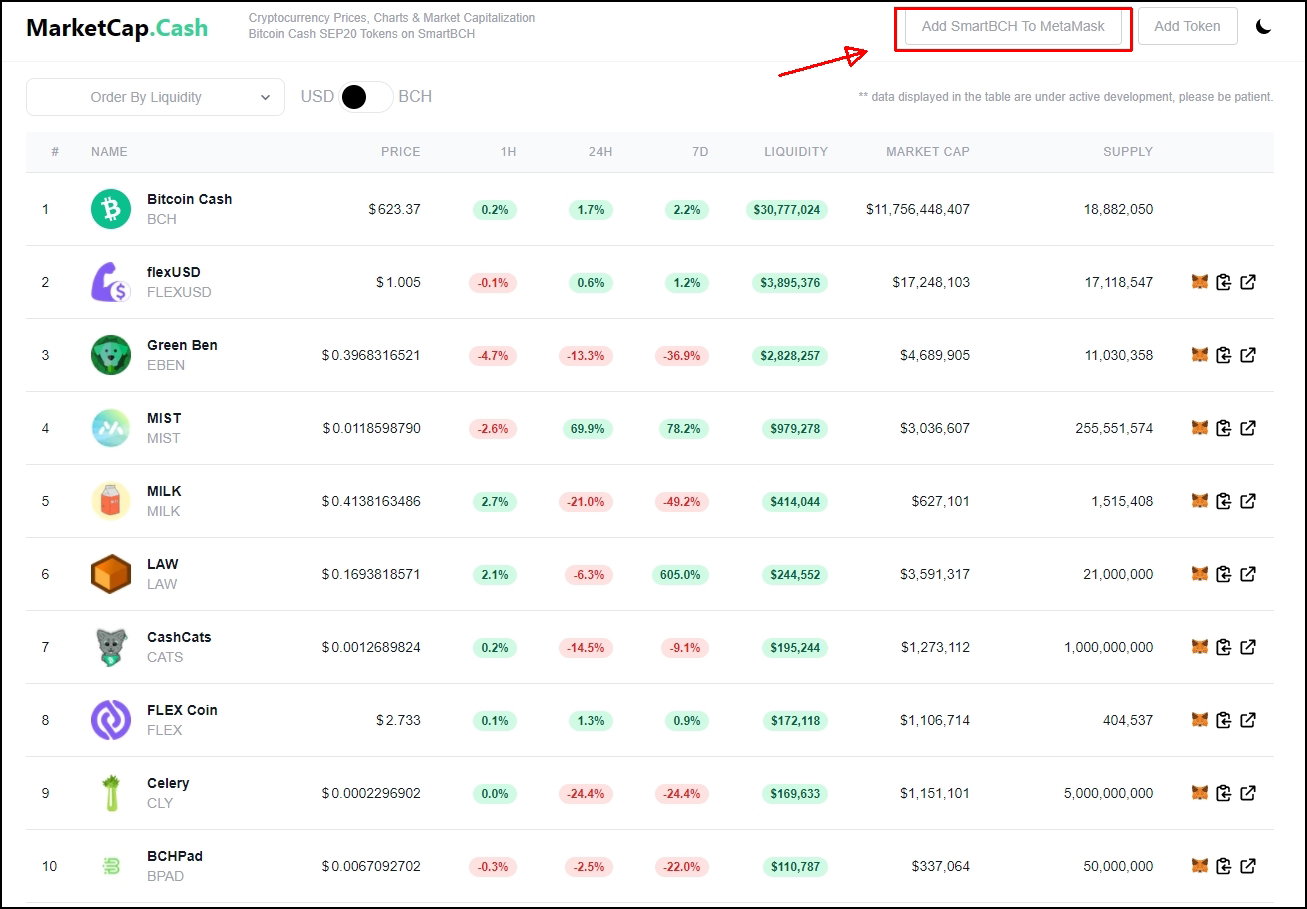Click the supply value 5,000,000,000
This screenshot has width=1307, height=909.
[1109, 793]
